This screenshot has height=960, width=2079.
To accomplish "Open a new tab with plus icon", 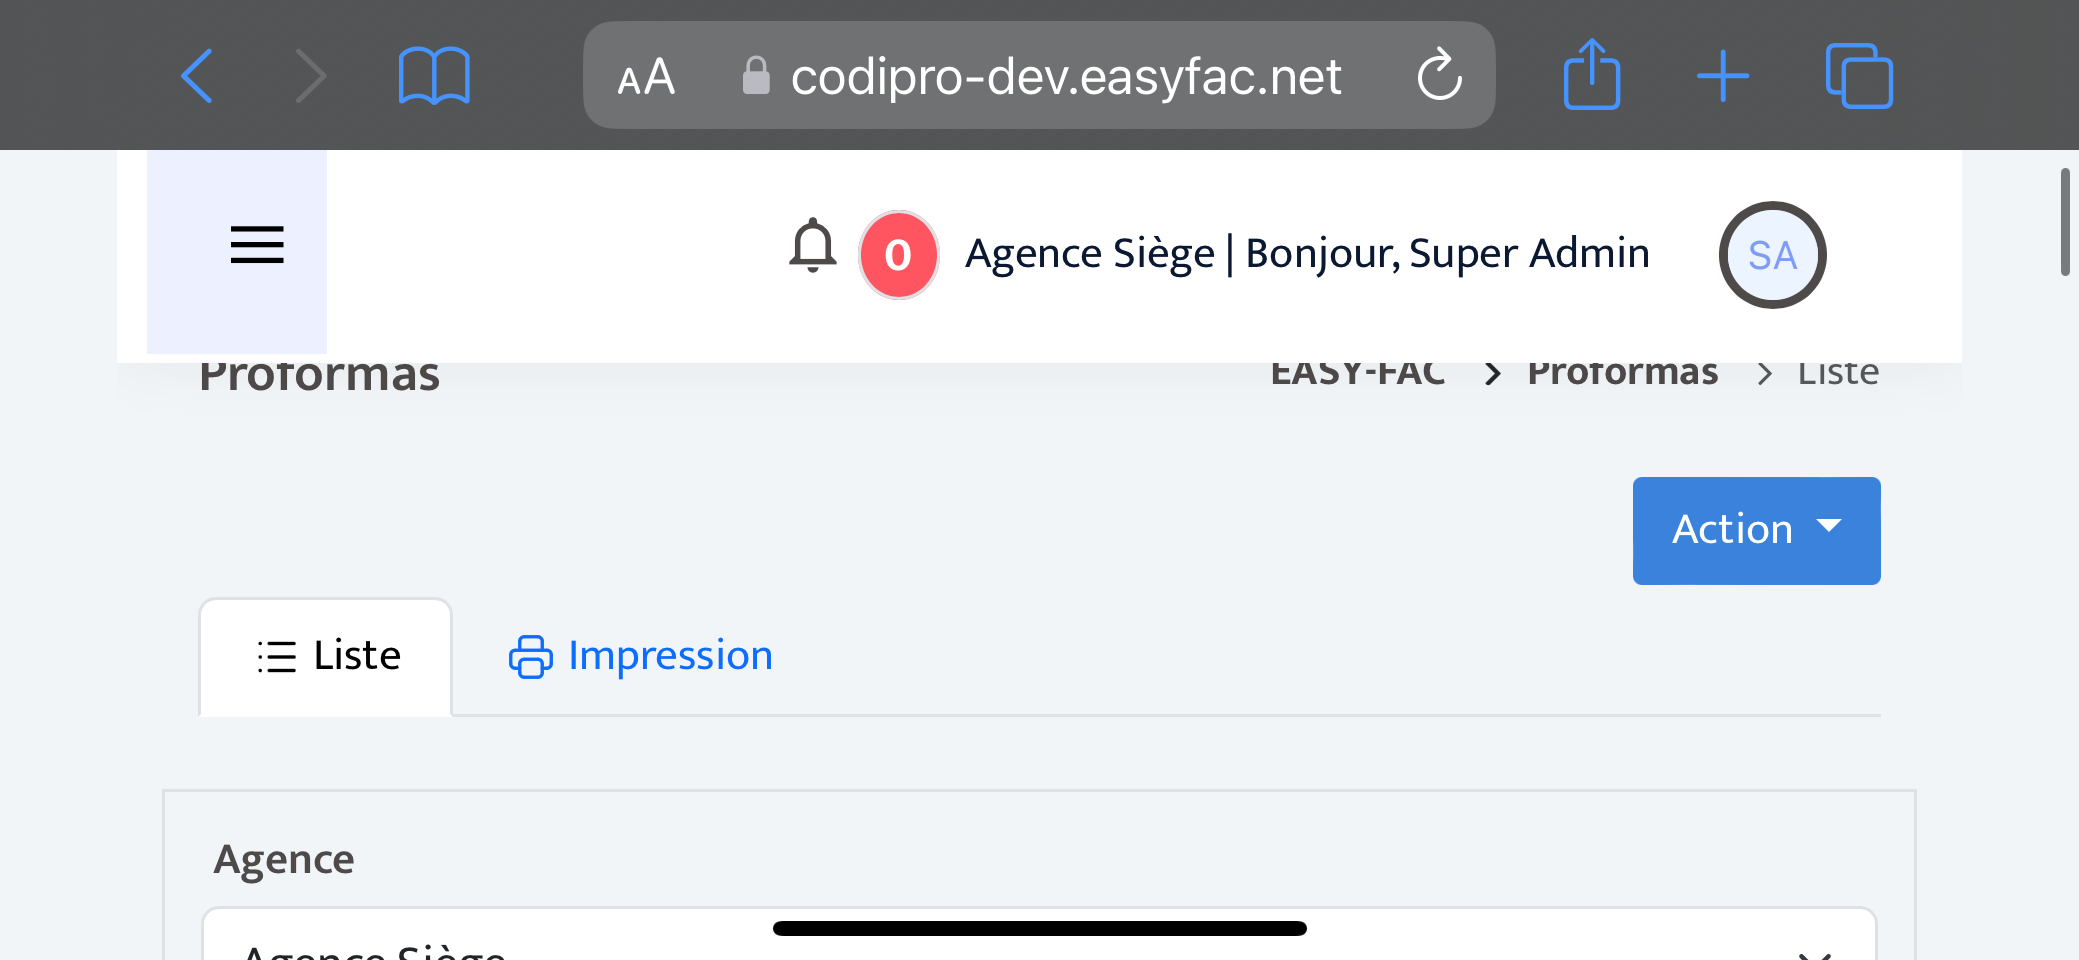I will 1723,76.
